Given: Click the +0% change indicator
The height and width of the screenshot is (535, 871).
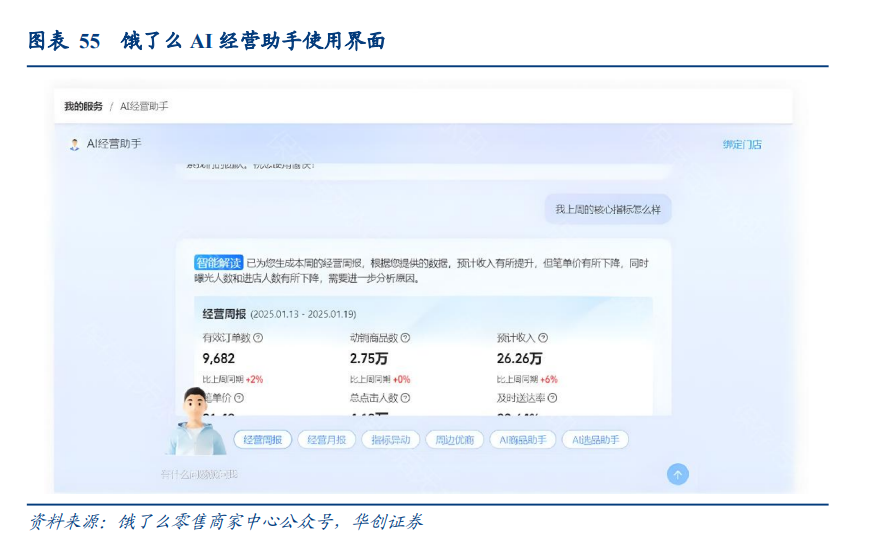Looking at the screenshot, I should point(402,379).
